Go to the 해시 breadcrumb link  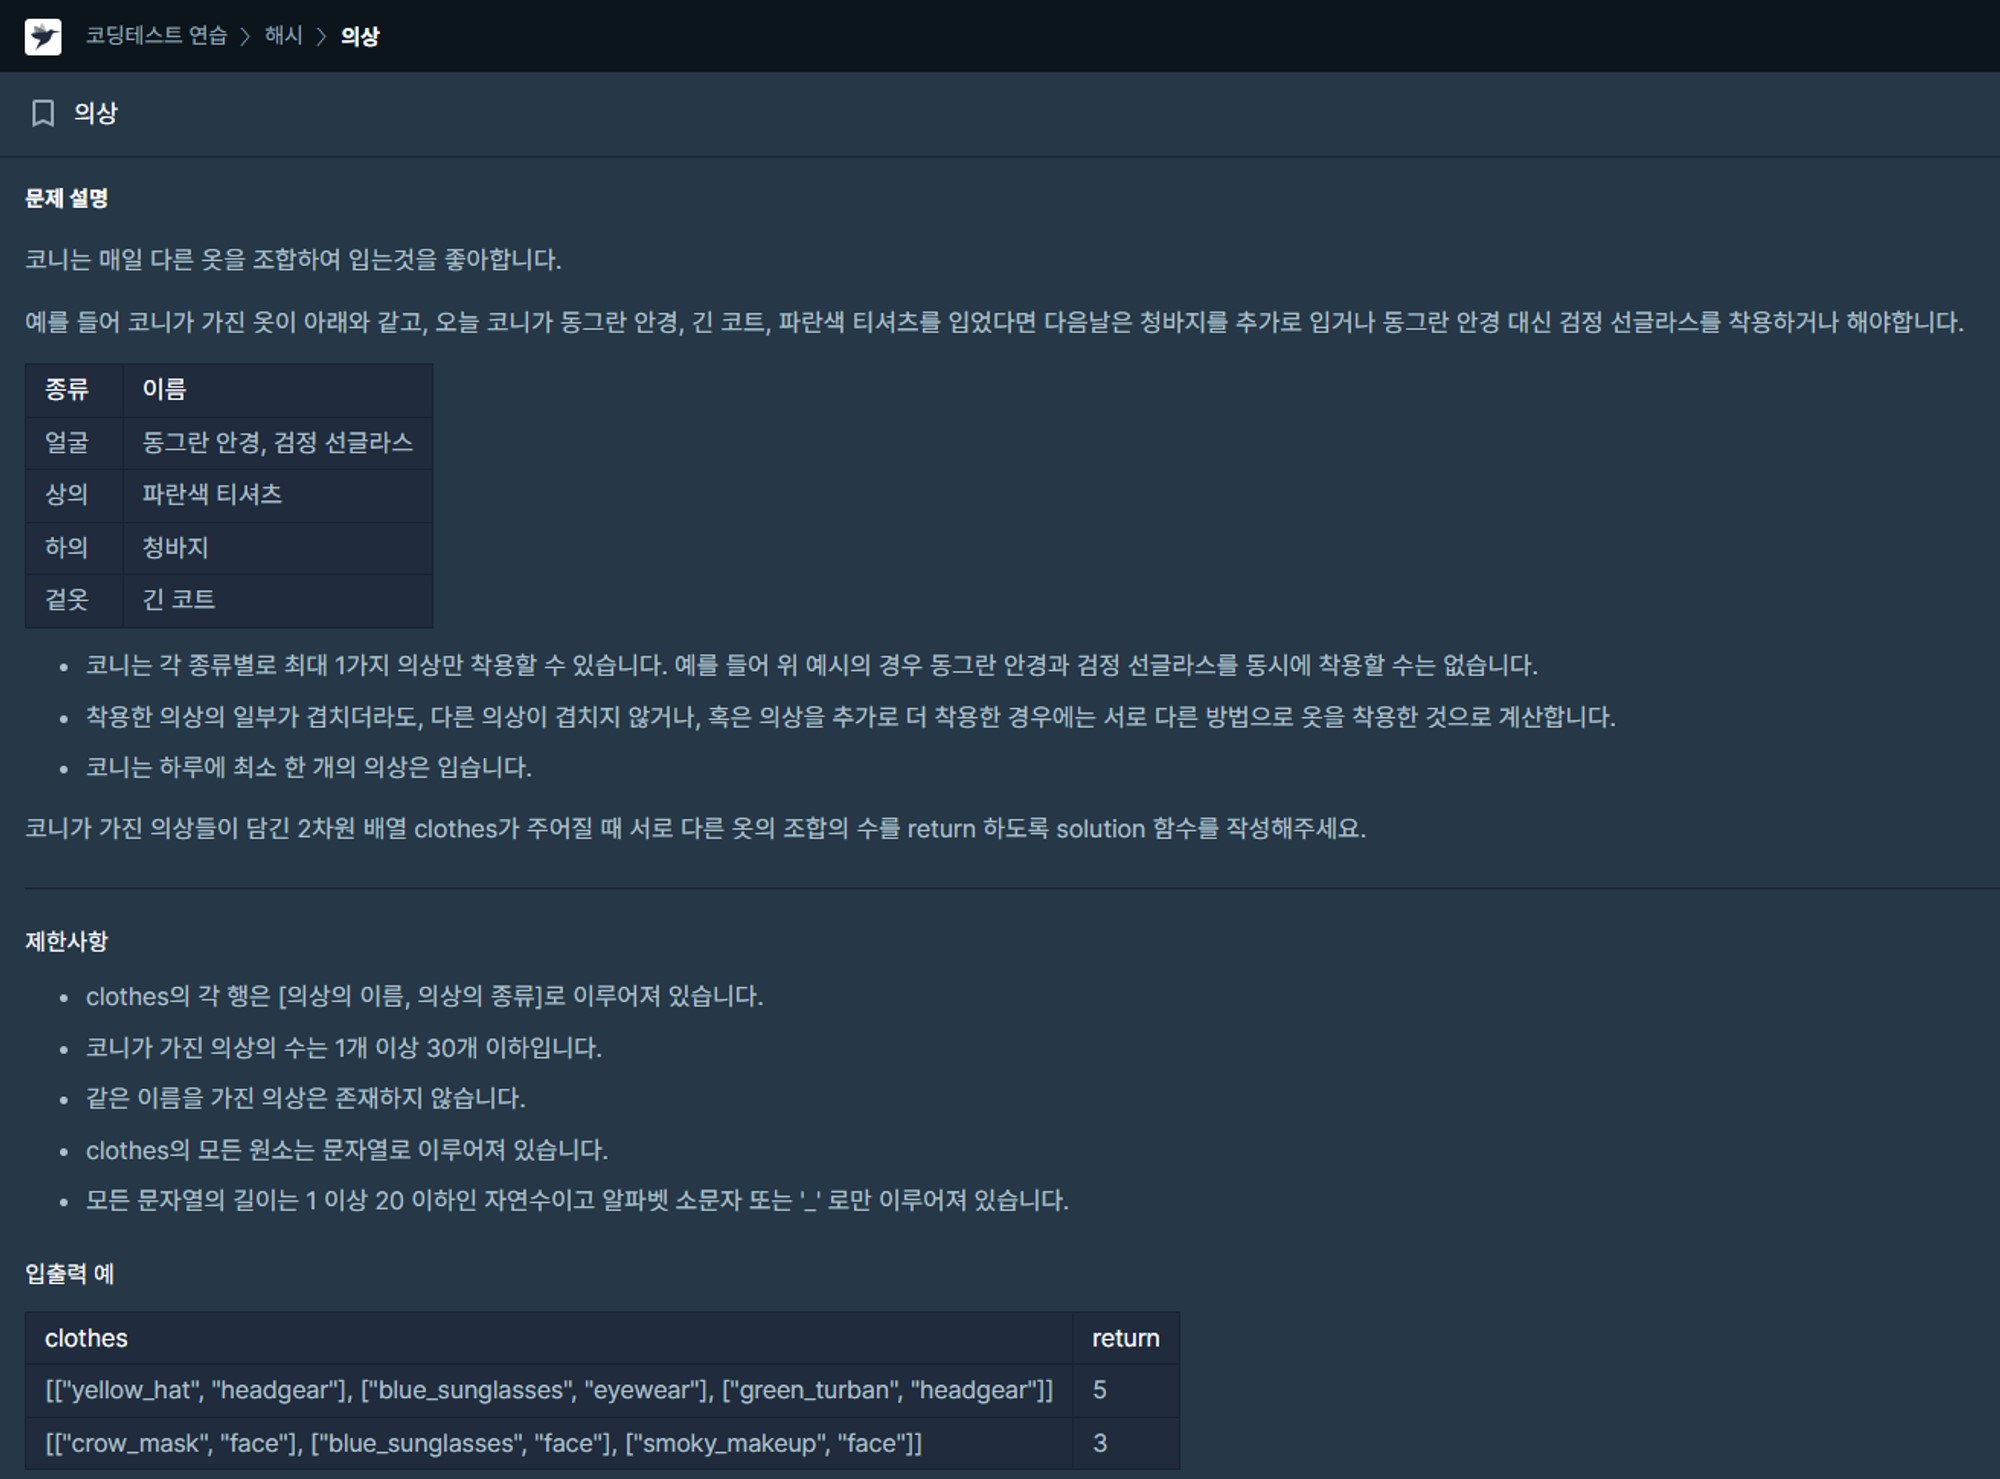(283, 36)
